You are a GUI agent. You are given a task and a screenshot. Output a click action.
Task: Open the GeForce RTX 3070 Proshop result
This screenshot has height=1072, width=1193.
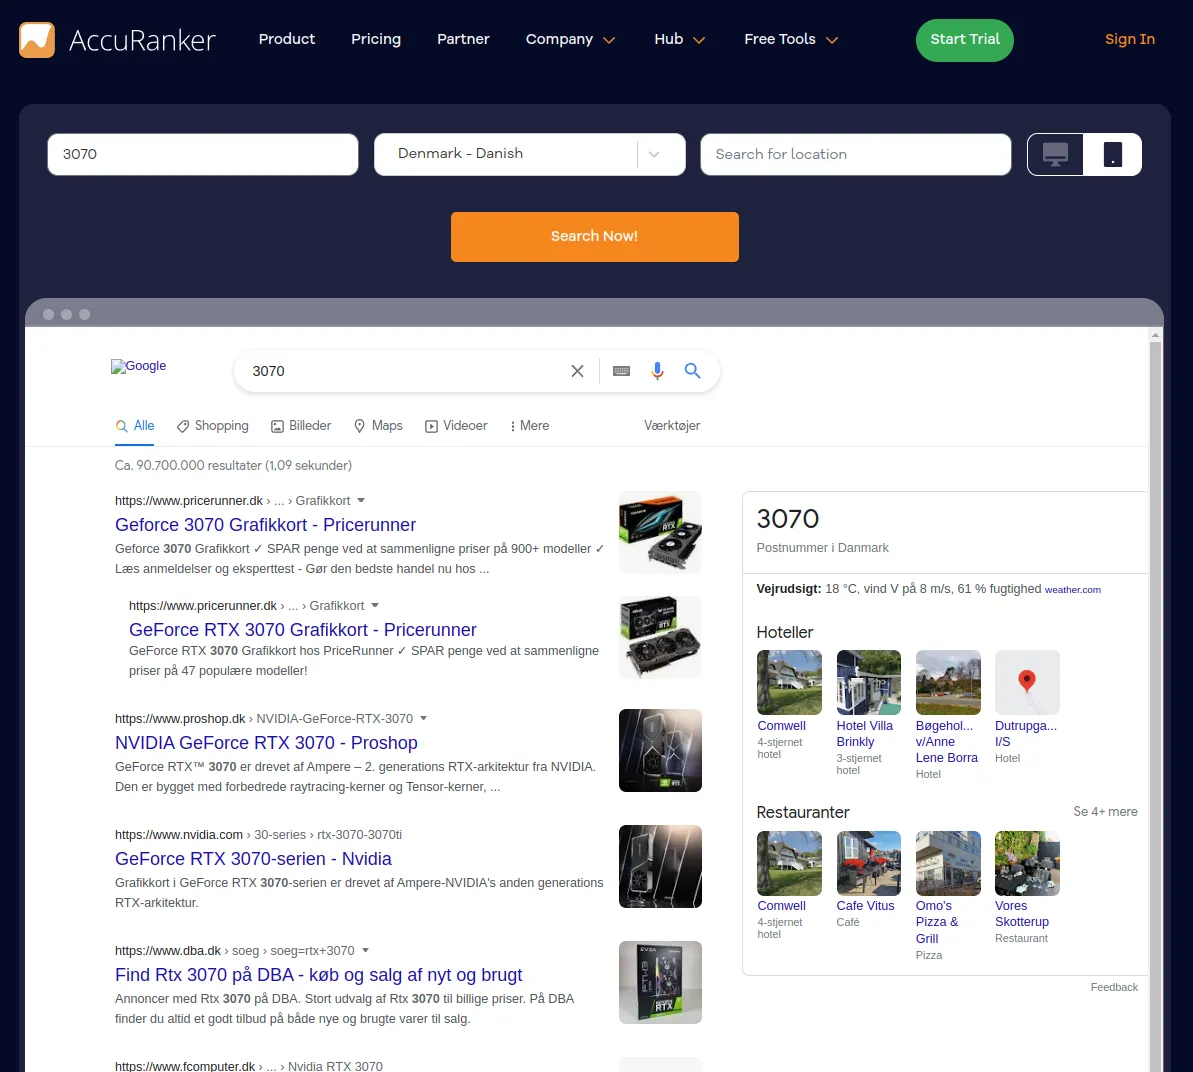click(266, 742)
